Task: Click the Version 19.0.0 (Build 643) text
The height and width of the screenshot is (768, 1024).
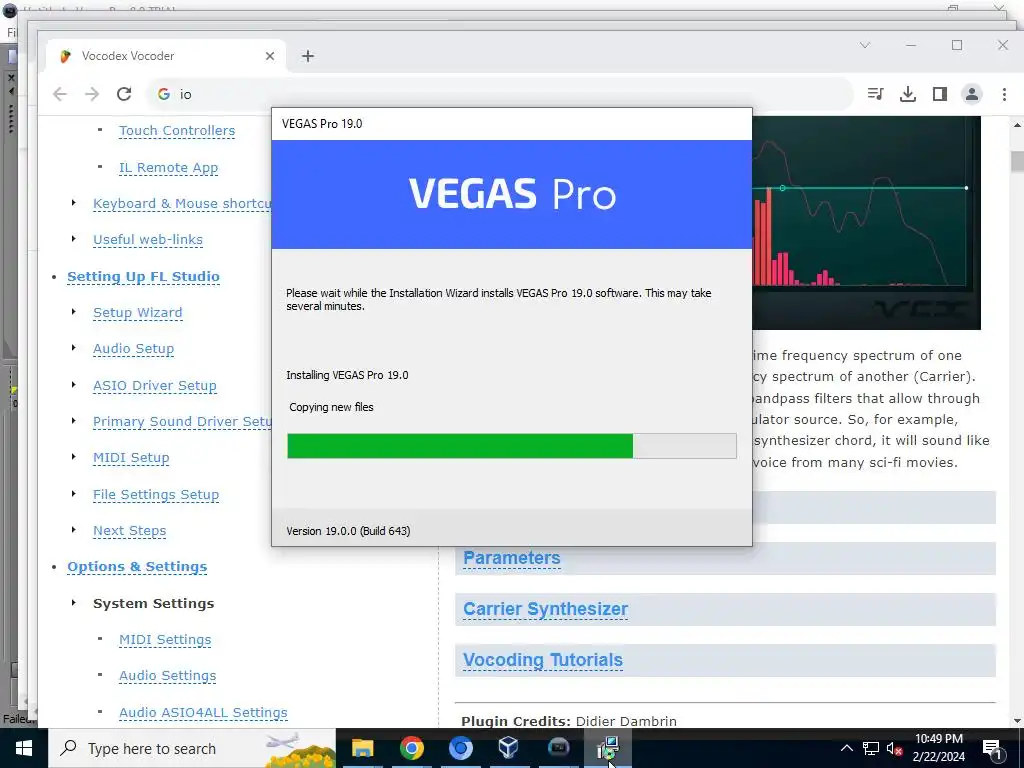Action: (348, 531)
